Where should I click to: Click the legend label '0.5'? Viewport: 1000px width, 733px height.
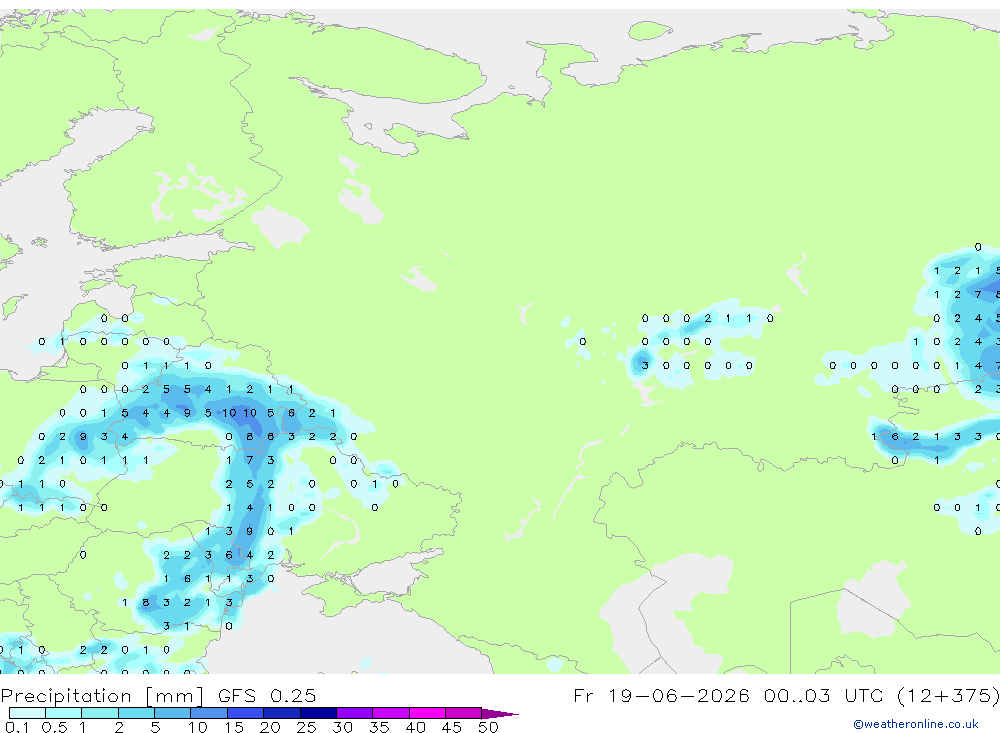[54, 727]
